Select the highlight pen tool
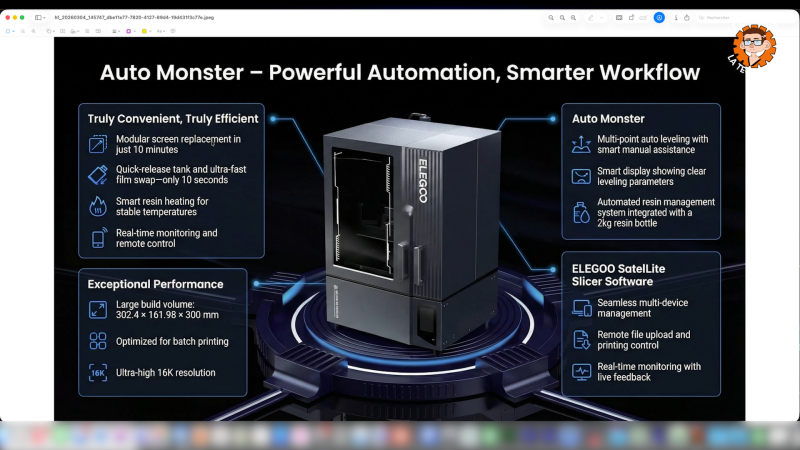 tap(590, 17)
